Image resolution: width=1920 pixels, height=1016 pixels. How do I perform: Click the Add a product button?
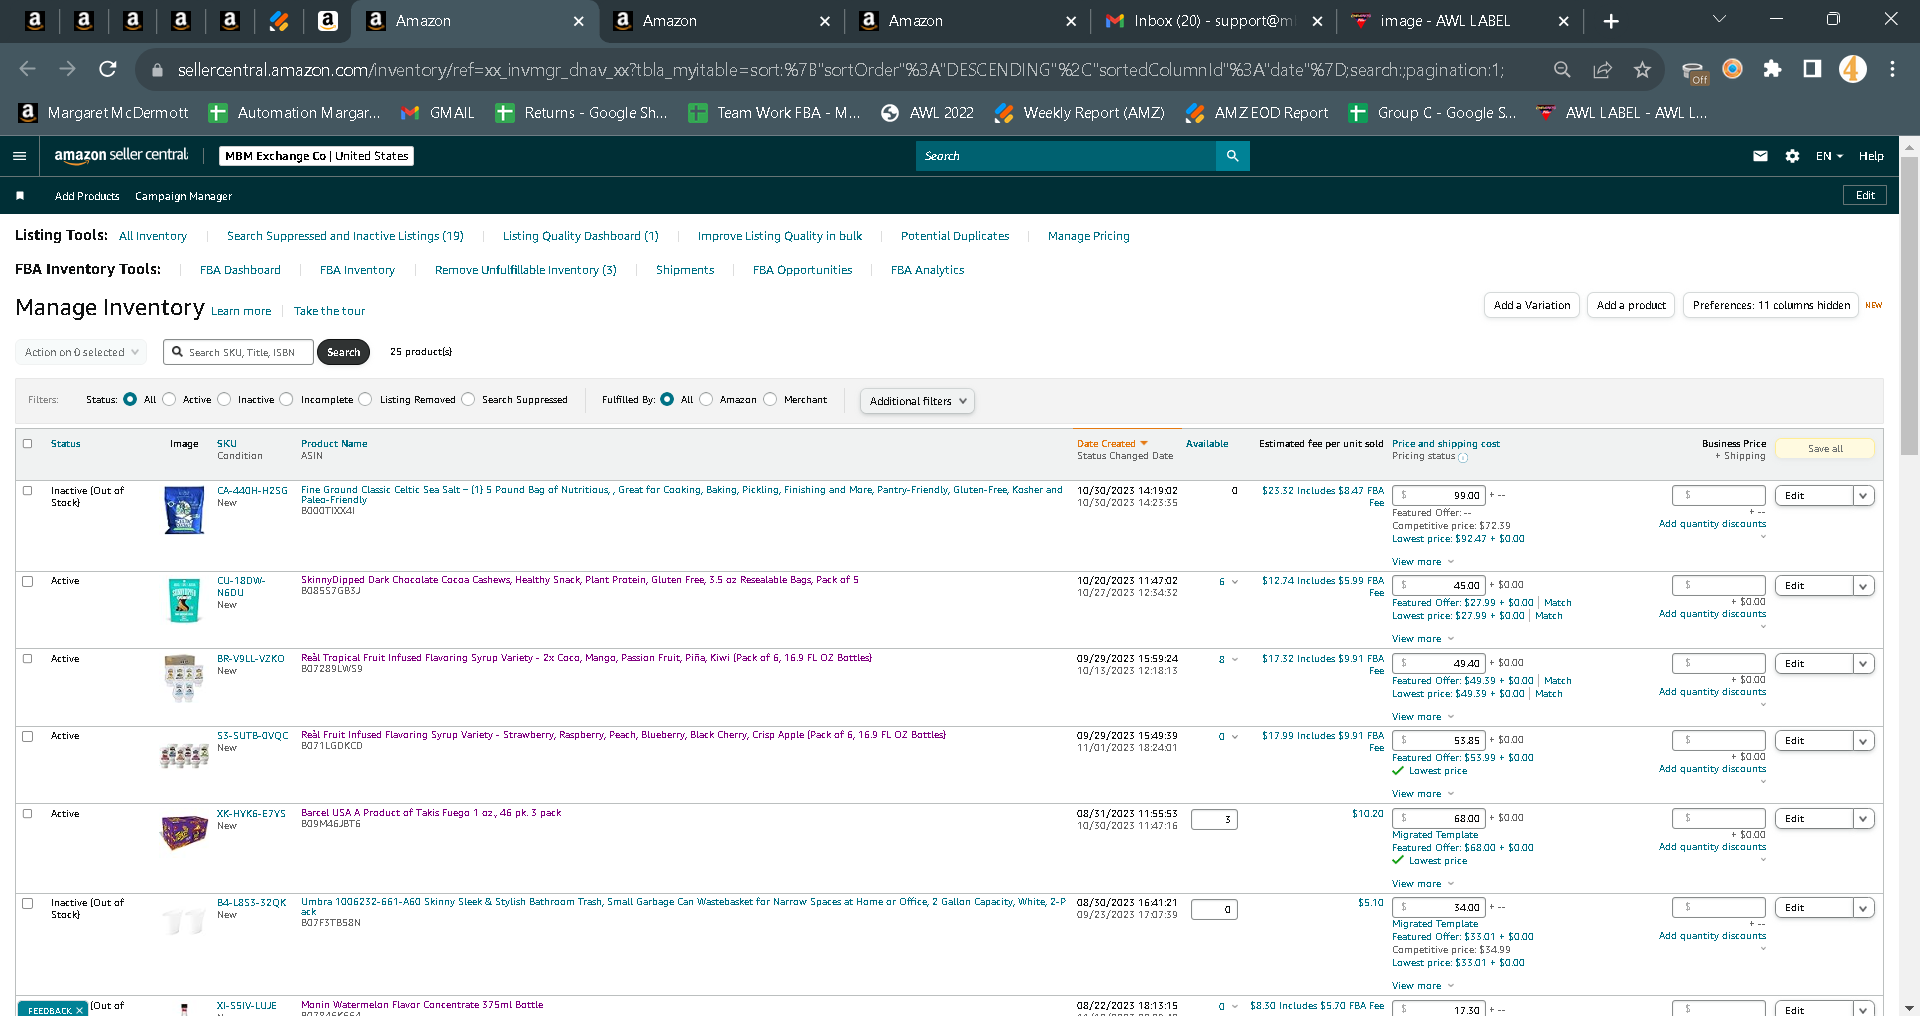1631,306
